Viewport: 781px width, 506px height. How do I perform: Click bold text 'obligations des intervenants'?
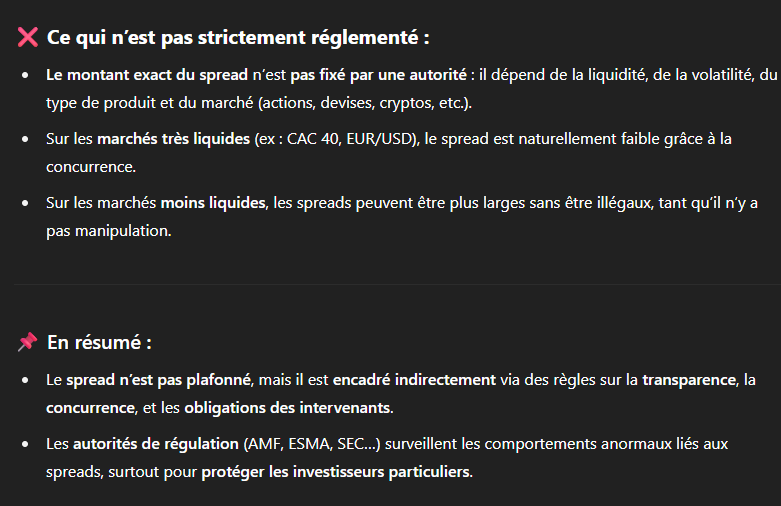click(287, 408)
